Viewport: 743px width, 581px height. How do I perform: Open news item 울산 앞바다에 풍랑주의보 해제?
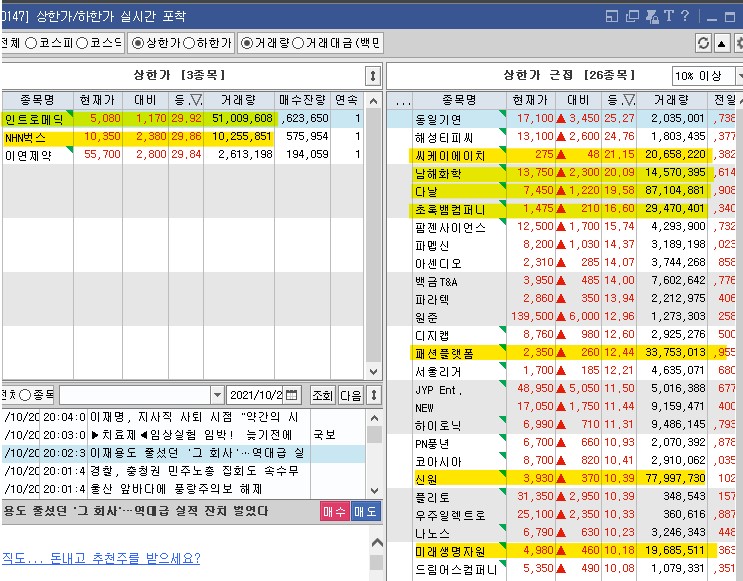click(x=183, y=489)
